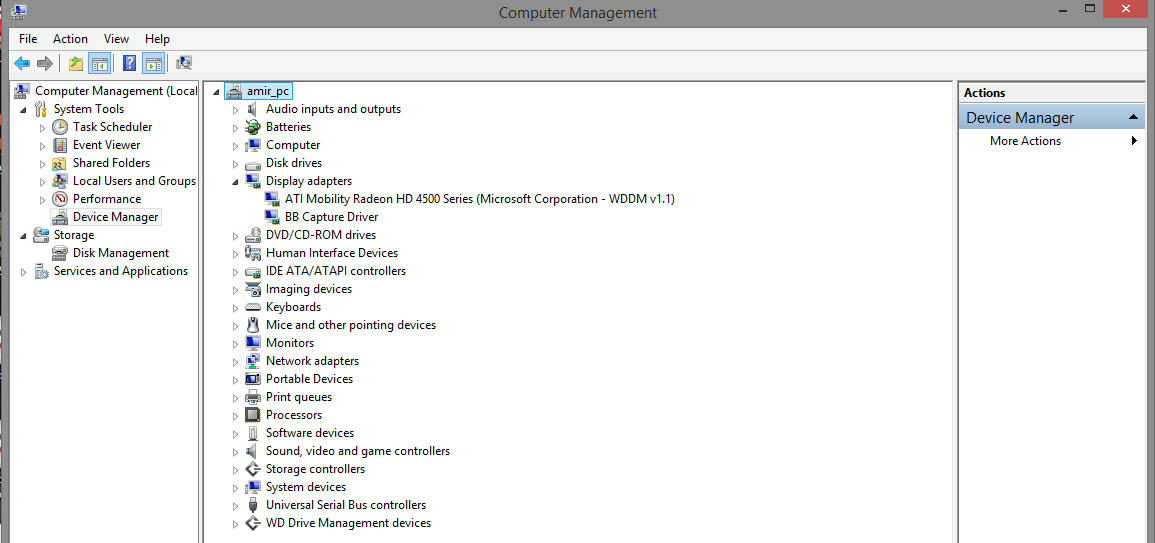Click Human Interface Devices icon
This screenshot has width=1155, height=543.
click(x=253, y=253)
